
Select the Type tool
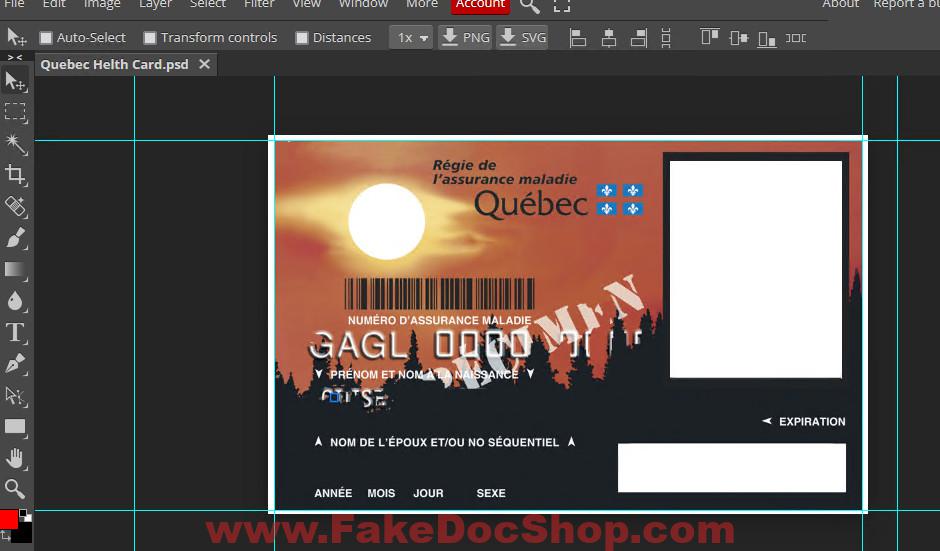pos(15,332)
